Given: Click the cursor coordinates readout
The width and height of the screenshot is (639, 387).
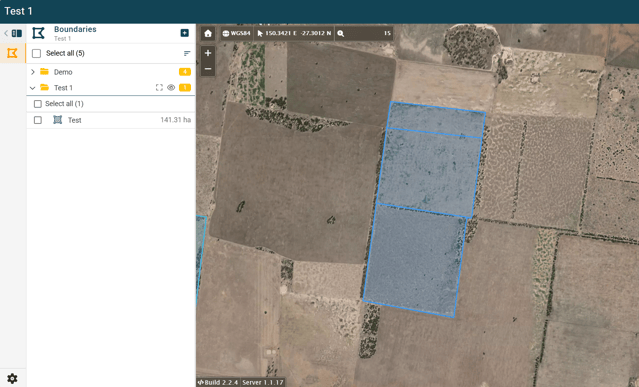Looking at the screenshot, I should click(x=294, y=33).
